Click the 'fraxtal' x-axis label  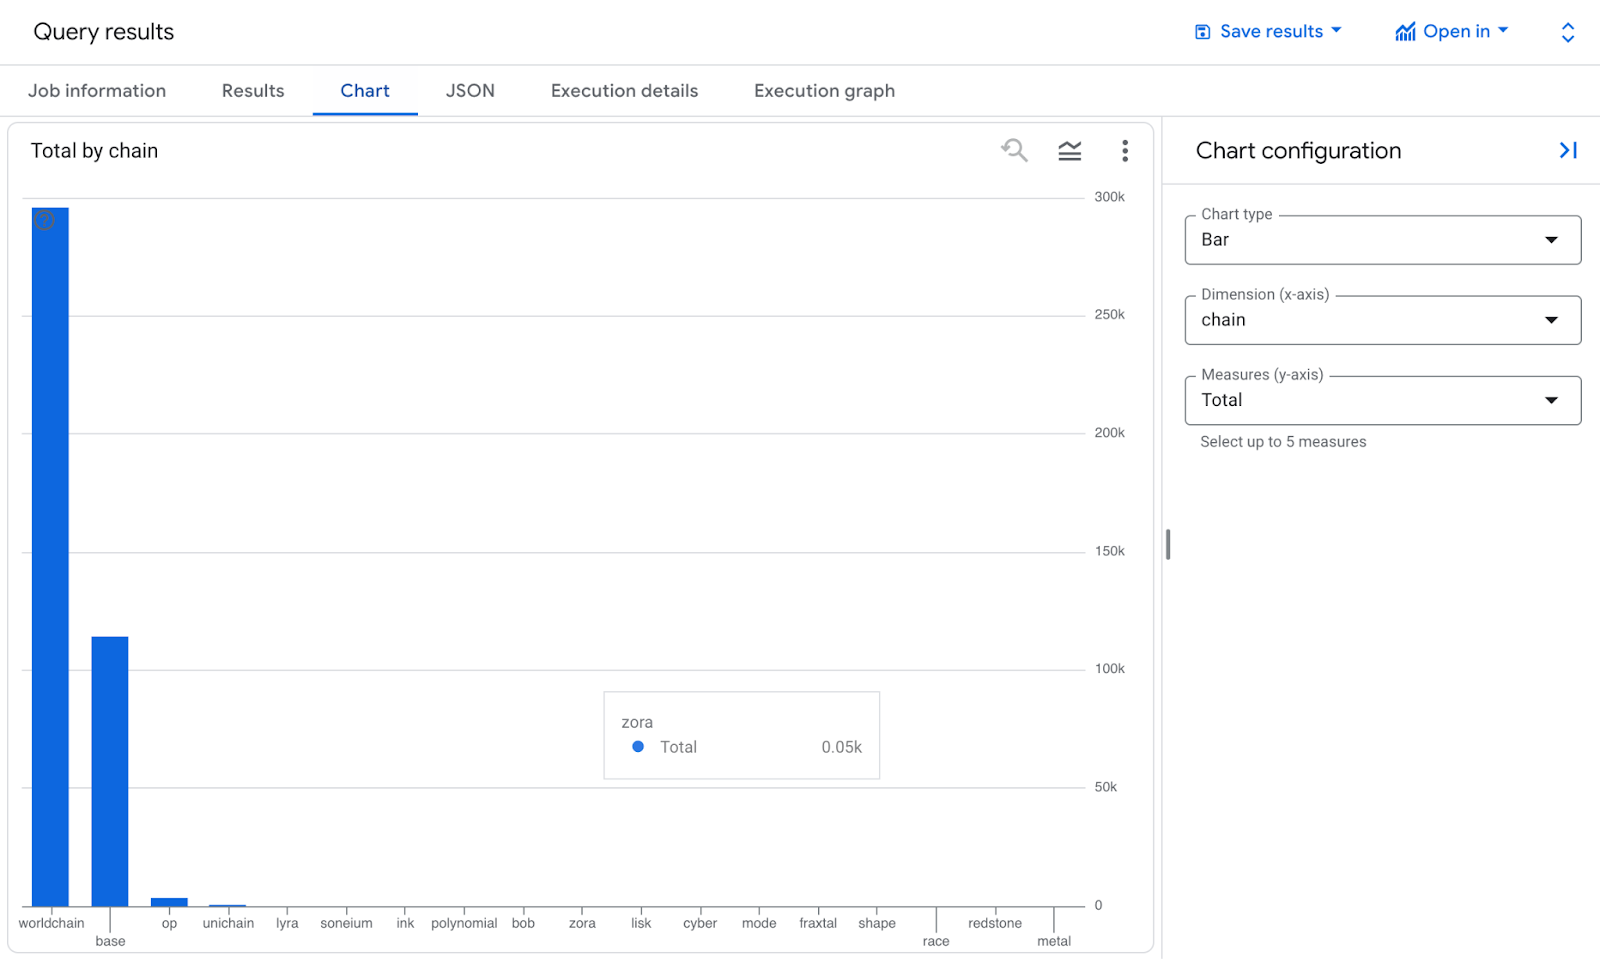pyautogui.click(x=818, y=923)
